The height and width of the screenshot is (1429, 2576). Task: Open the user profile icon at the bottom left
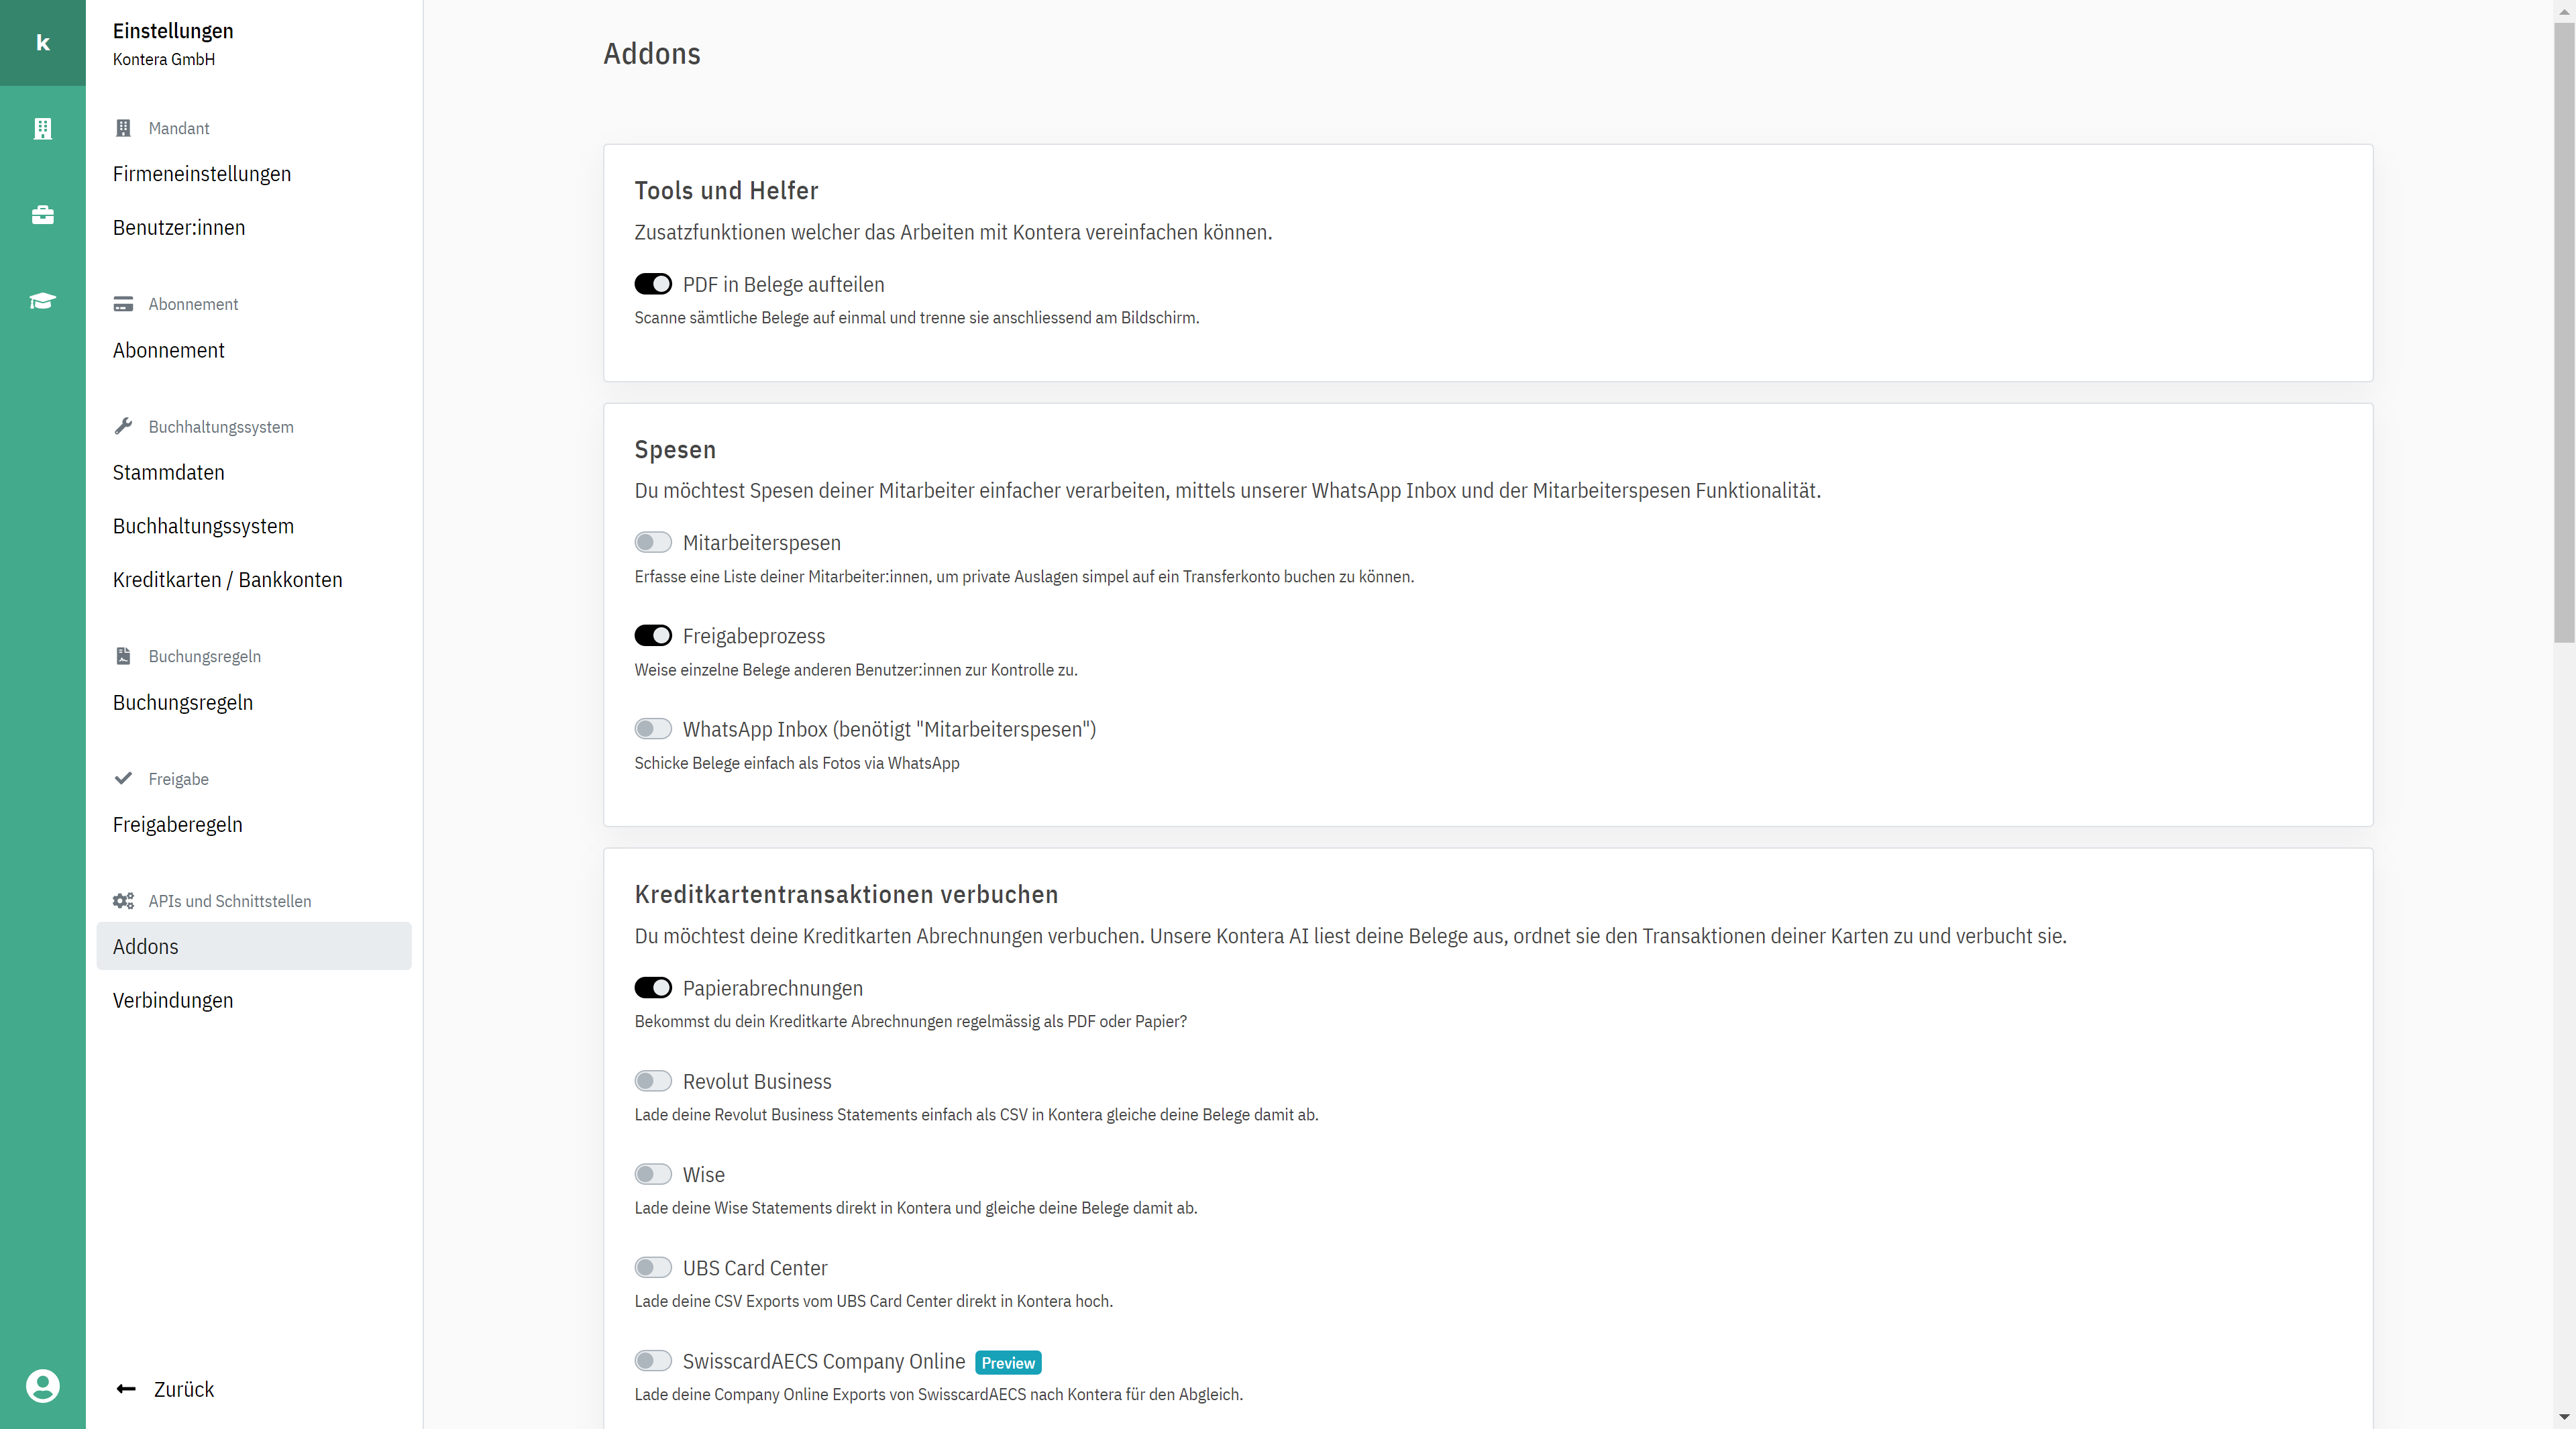coord(42,1386)
